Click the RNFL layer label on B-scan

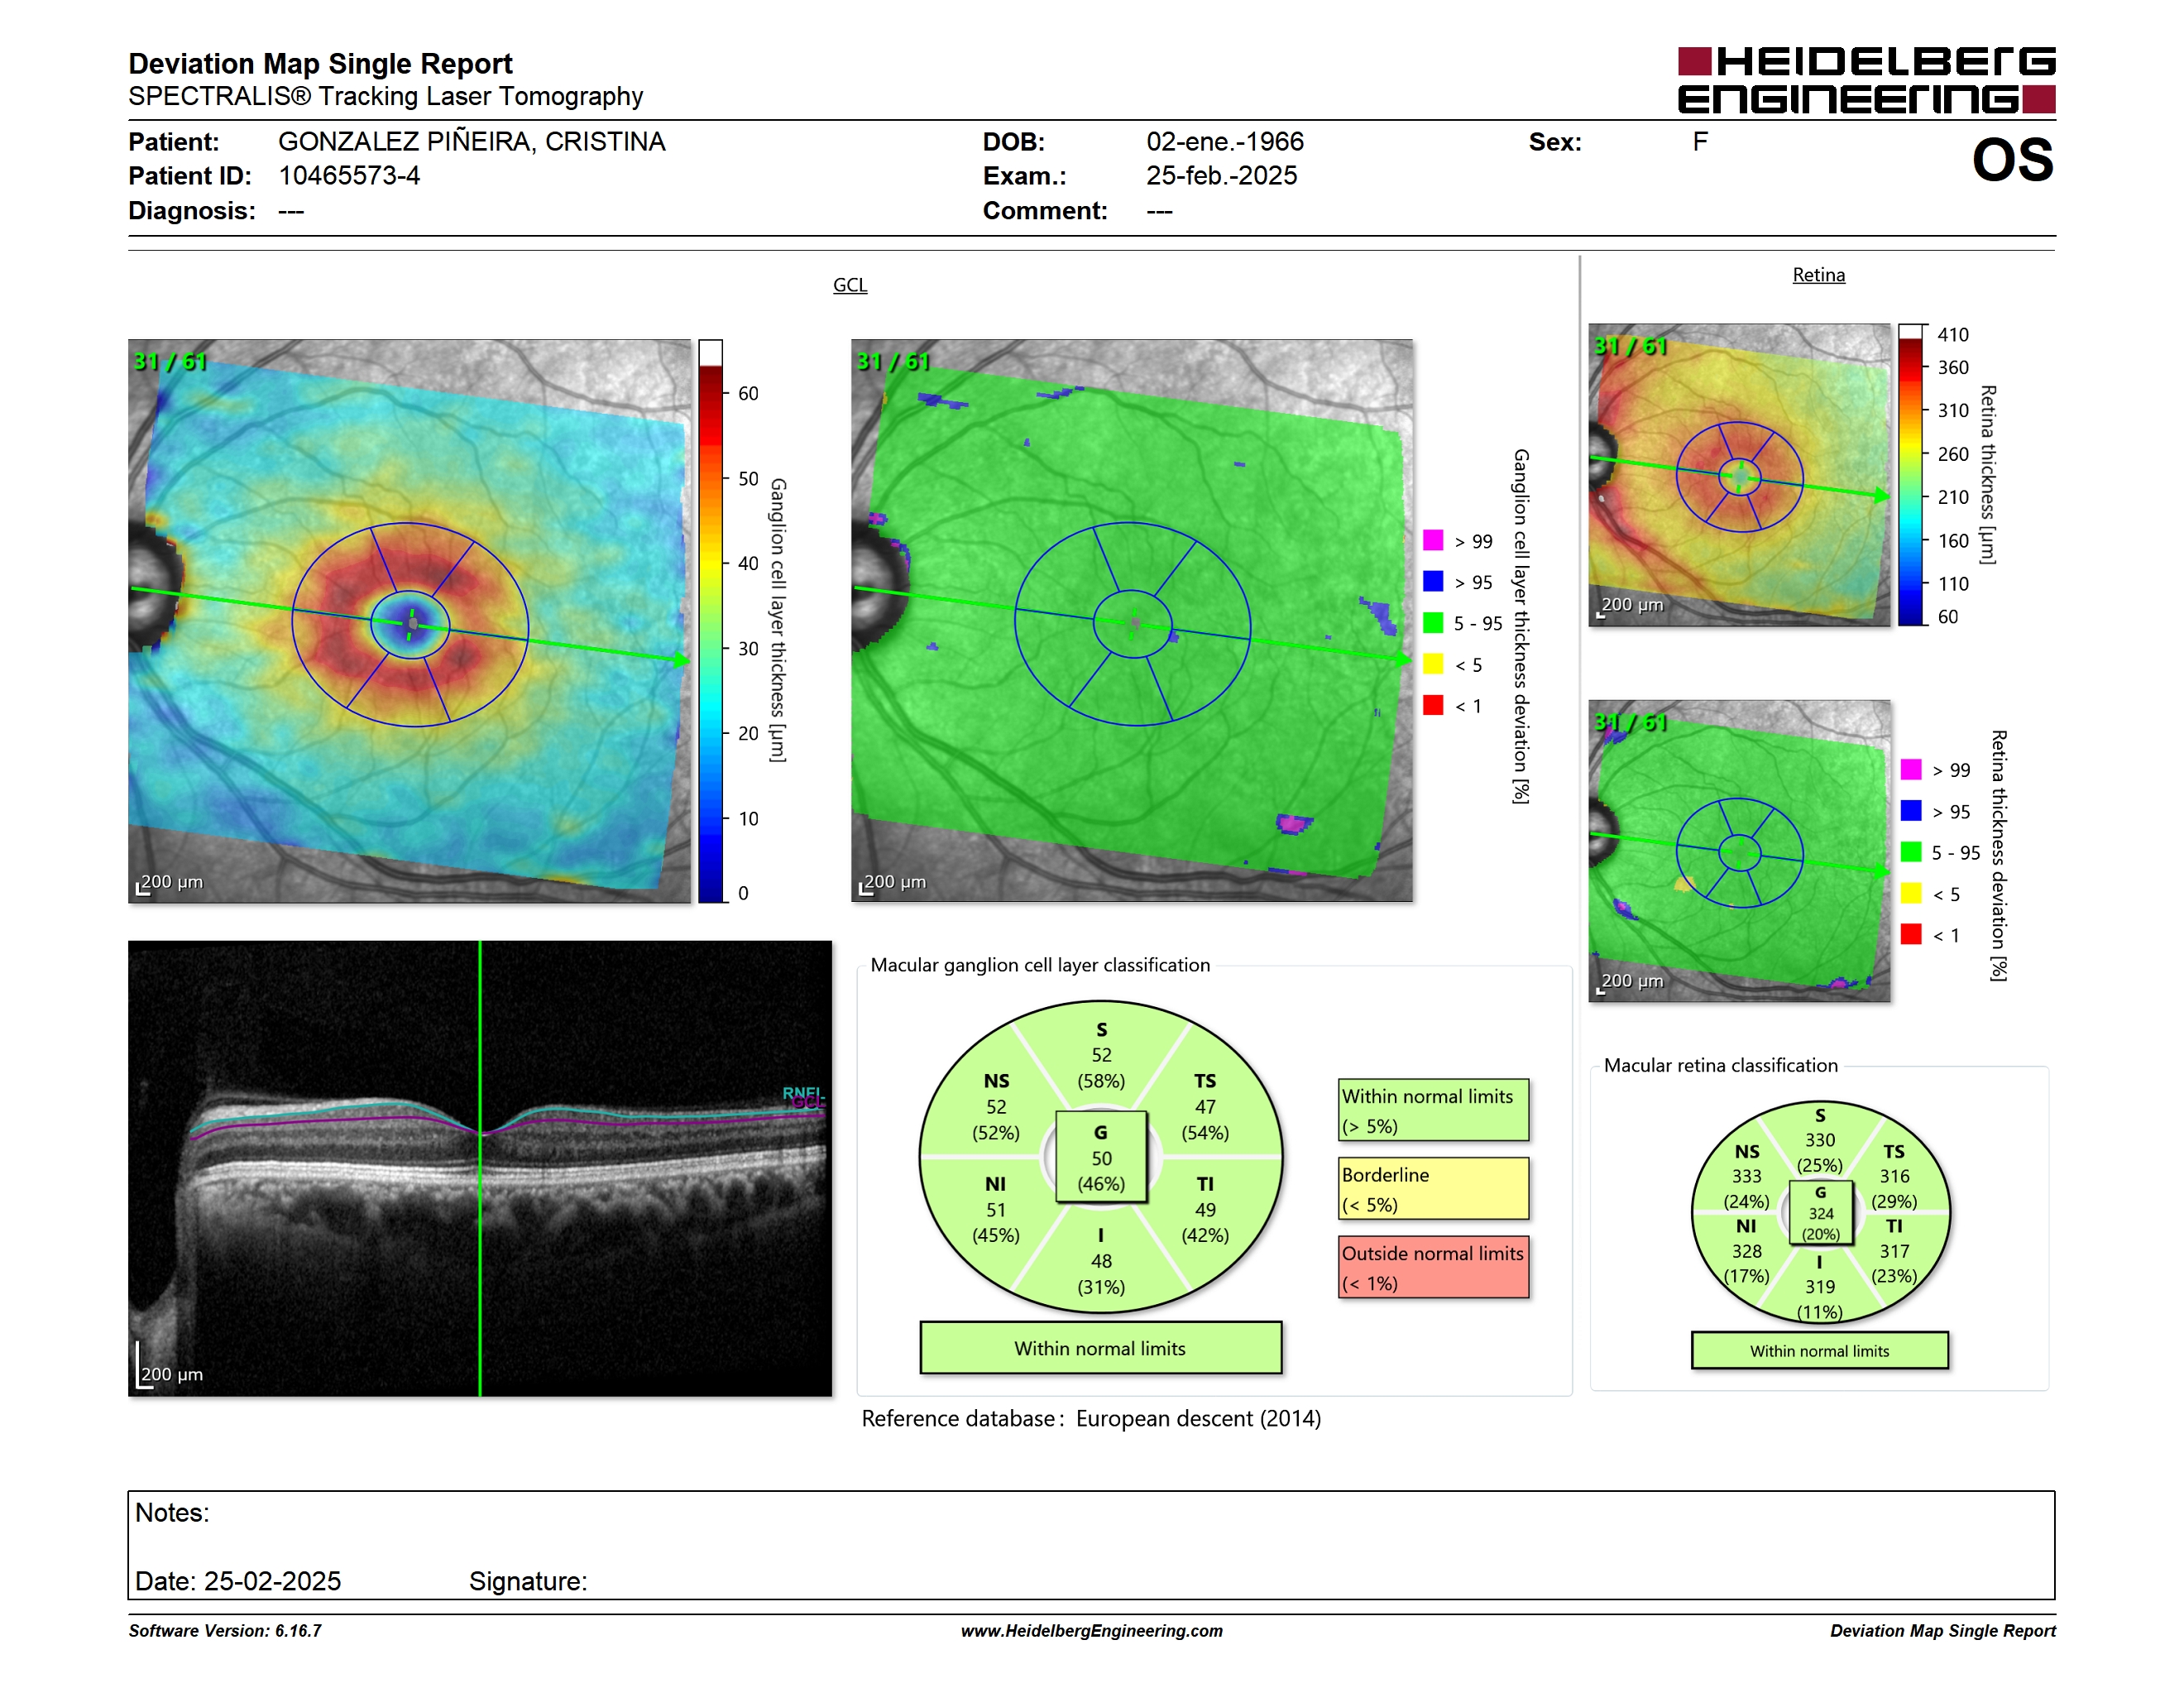pyautogui.click(x=802, y=1093)
